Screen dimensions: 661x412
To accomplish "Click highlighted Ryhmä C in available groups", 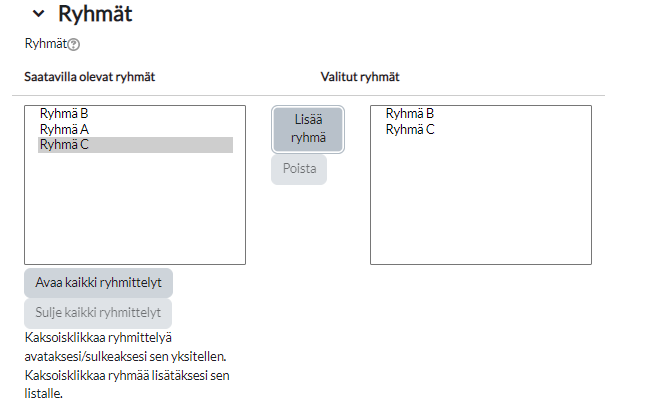I will (x=64, y=145).
